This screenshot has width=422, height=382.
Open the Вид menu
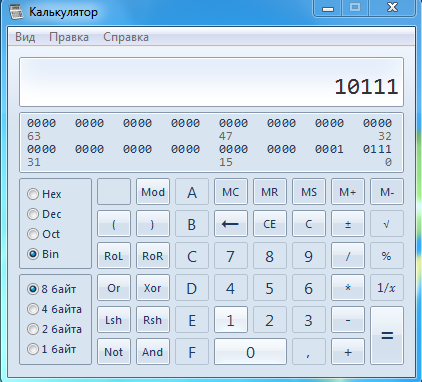coord(25,37)
